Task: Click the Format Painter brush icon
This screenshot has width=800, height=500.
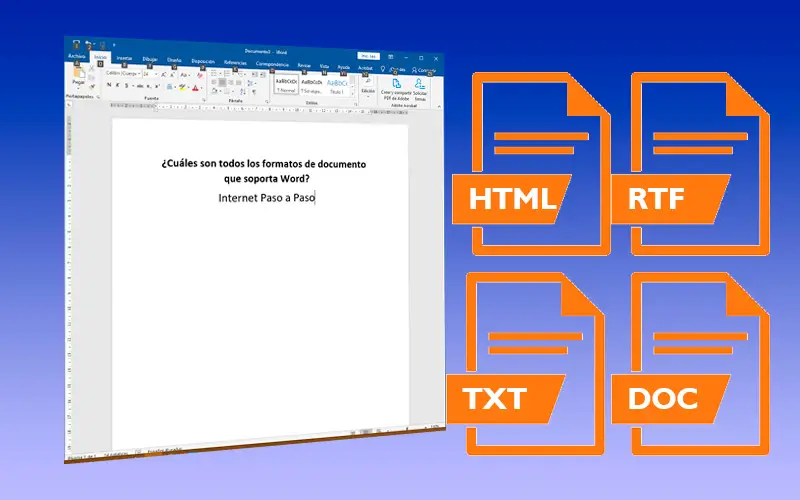Action: (92, 86)
